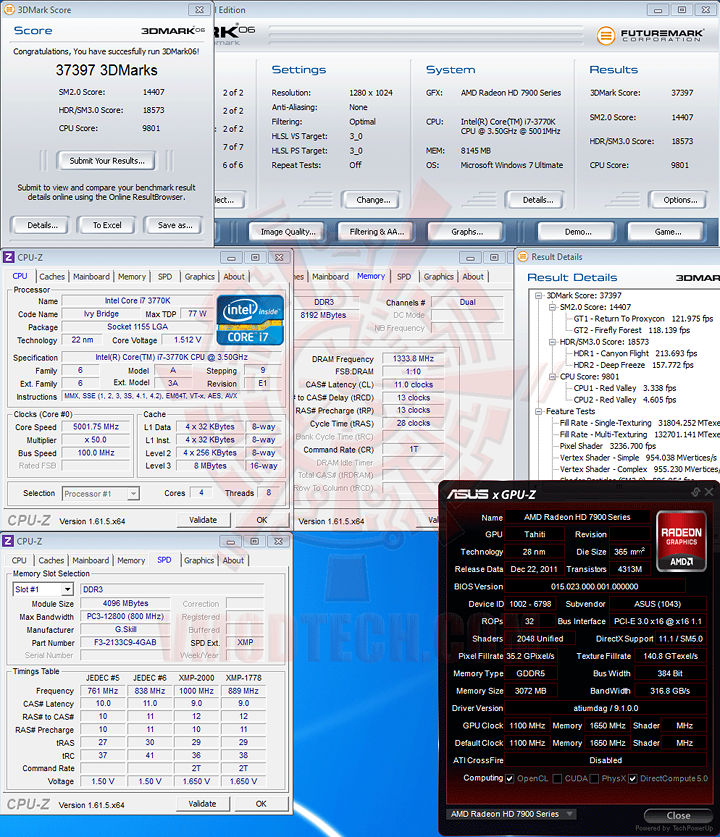This screenshot has height=837, width=720.
Task: Restore button of CPU-Z SPD window
Action: (255, 542)
